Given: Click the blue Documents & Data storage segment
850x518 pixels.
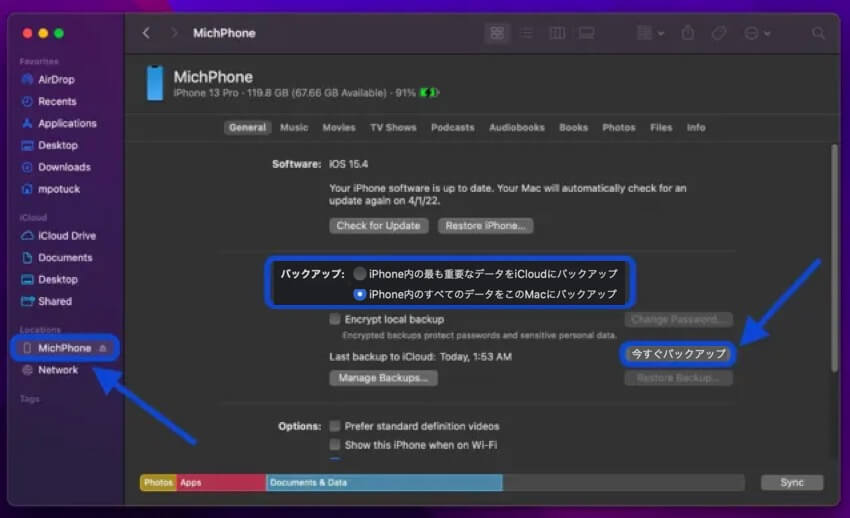Looking at the screenshot, I should (x=384, y=482).
